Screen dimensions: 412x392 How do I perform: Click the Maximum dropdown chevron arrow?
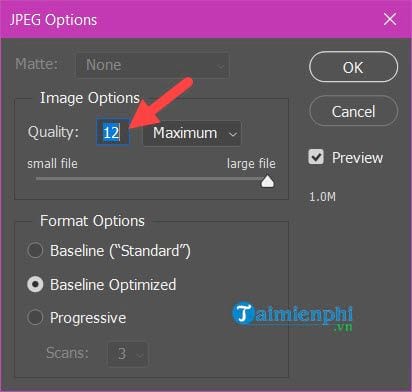pos(233,134)
